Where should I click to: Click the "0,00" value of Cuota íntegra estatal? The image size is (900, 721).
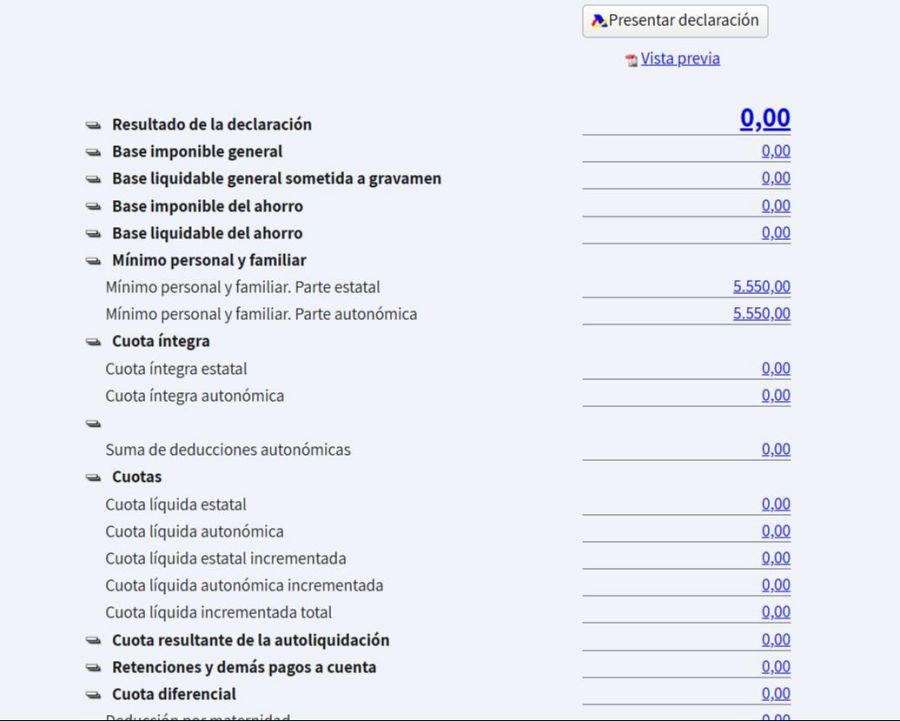[x=778, y=368]
